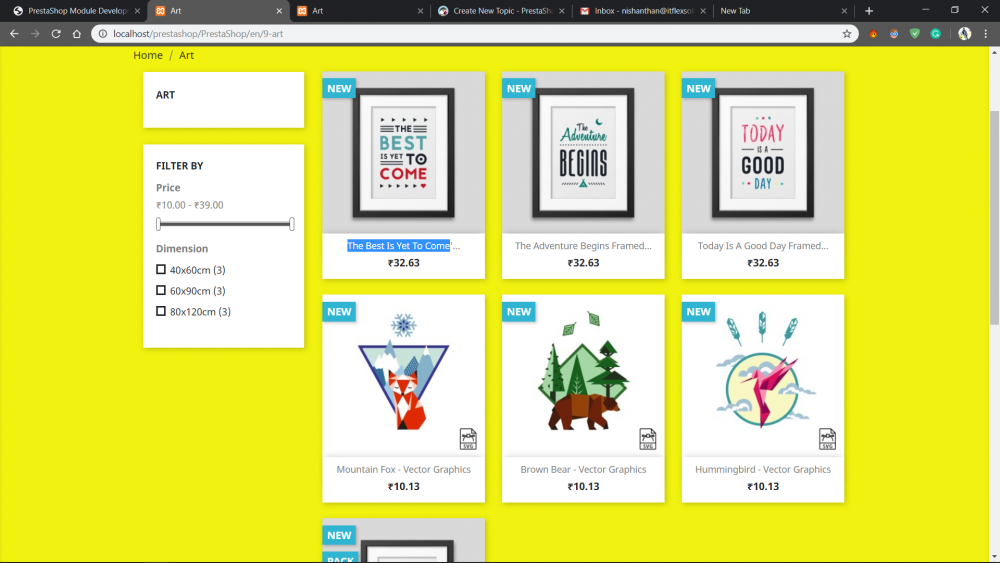Screen dimensions: 1000x563
Task: Switch to the Inbox Gmail tab
Action: pyautogui.click(x=643, y=11)
